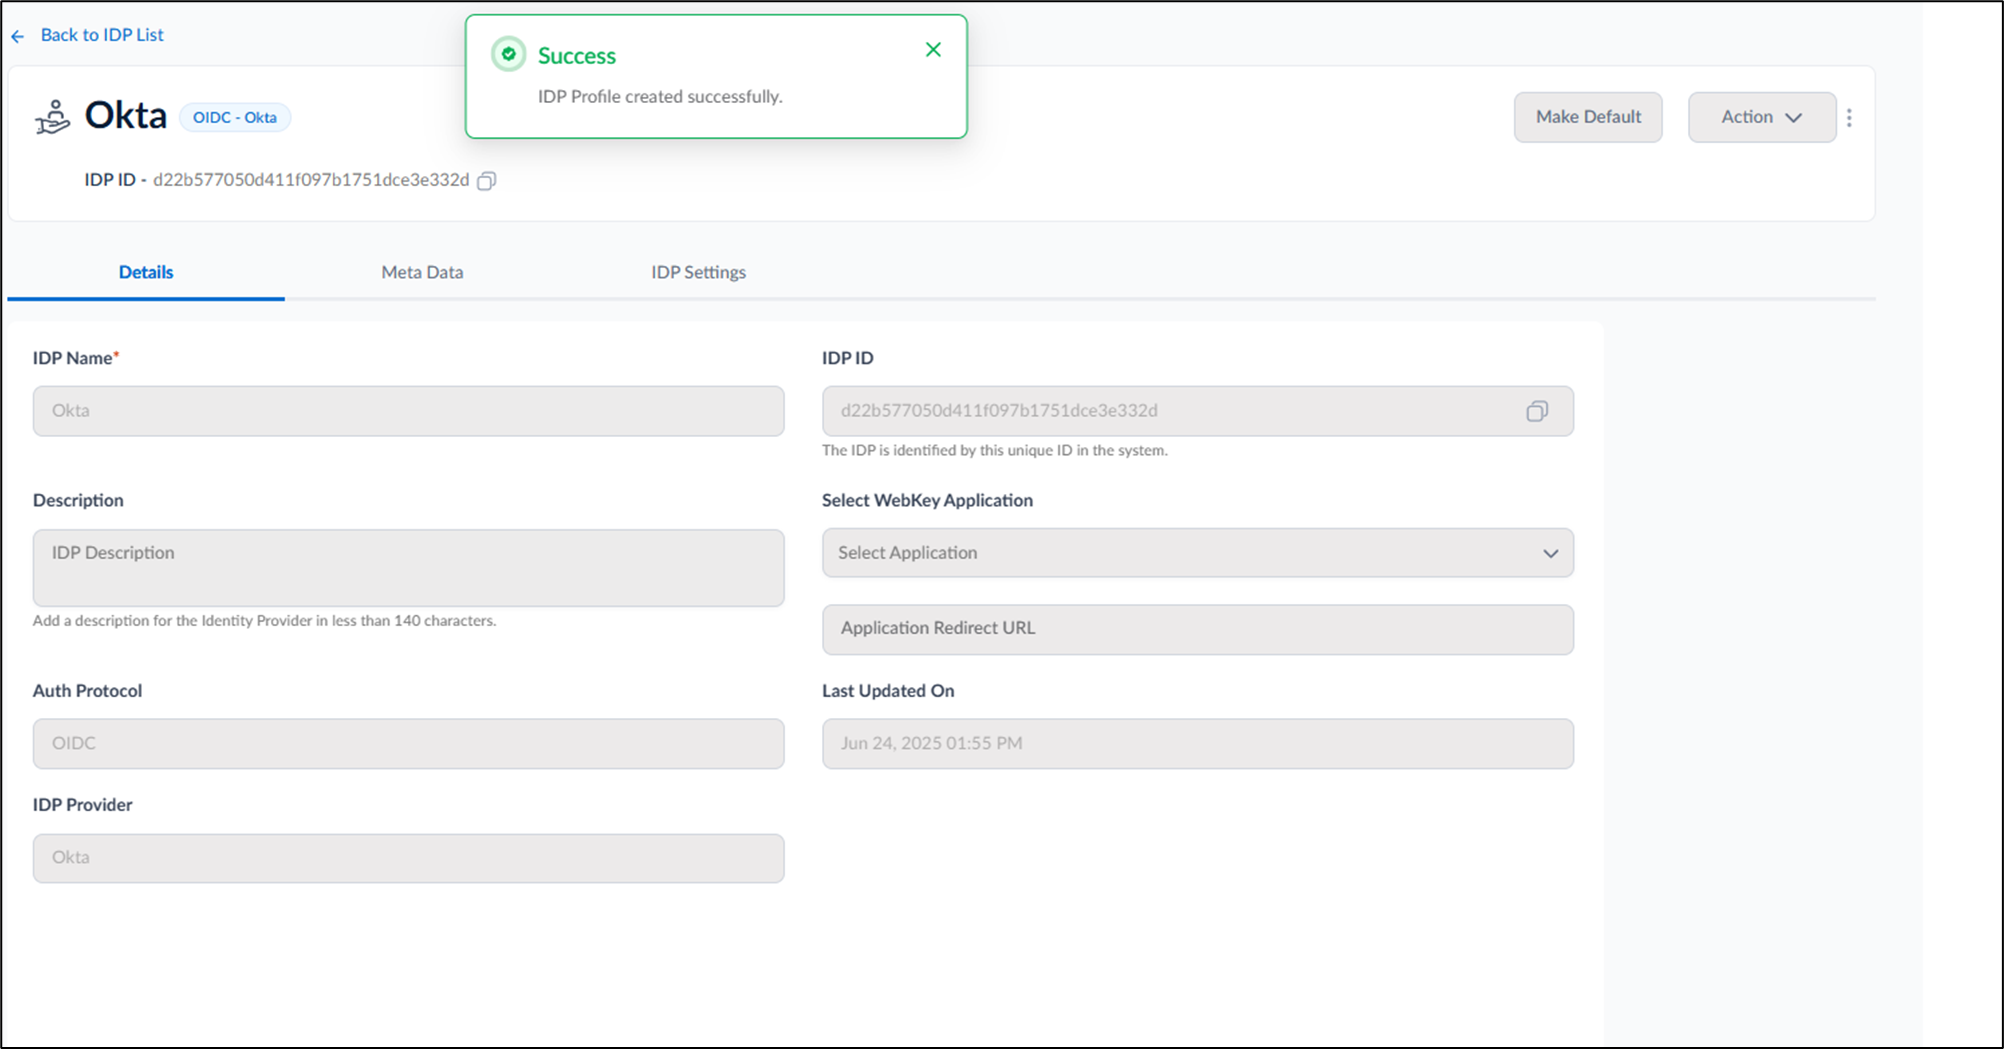The image size is (2004, 1049).
Task: Click 'The IDP is identified by this unique ID' hint
Action: point(995,451)
